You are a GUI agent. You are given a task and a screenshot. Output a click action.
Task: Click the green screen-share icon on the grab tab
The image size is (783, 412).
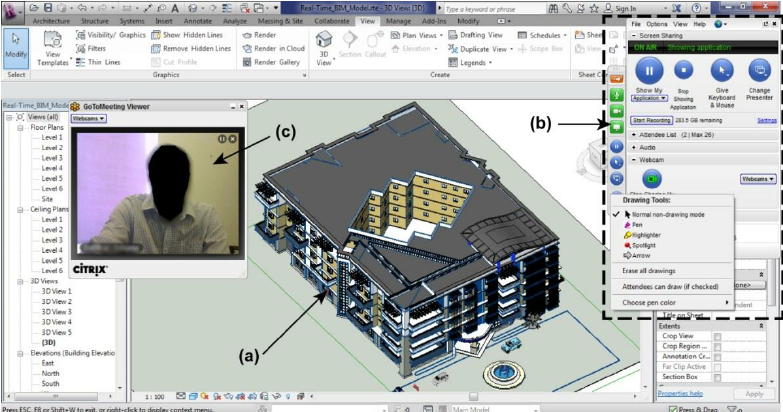tap(617, 127)
